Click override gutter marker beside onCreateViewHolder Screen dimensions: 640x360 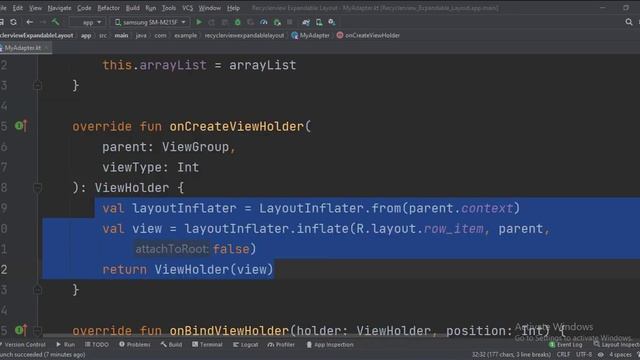click(21, 126)
